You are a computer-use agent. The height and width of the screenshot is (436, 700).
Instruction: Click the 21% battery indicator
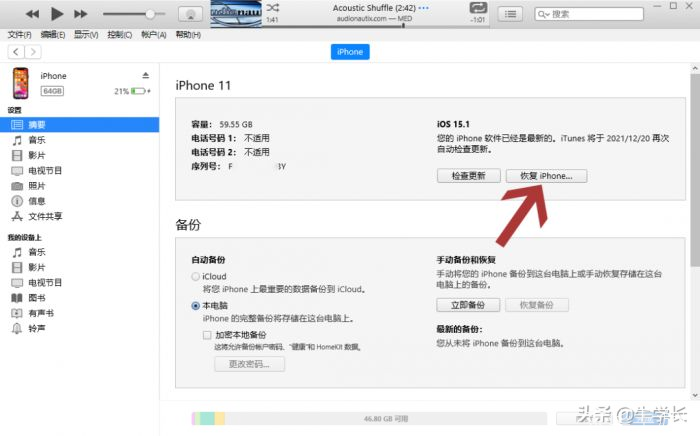[x=132, y=91]
